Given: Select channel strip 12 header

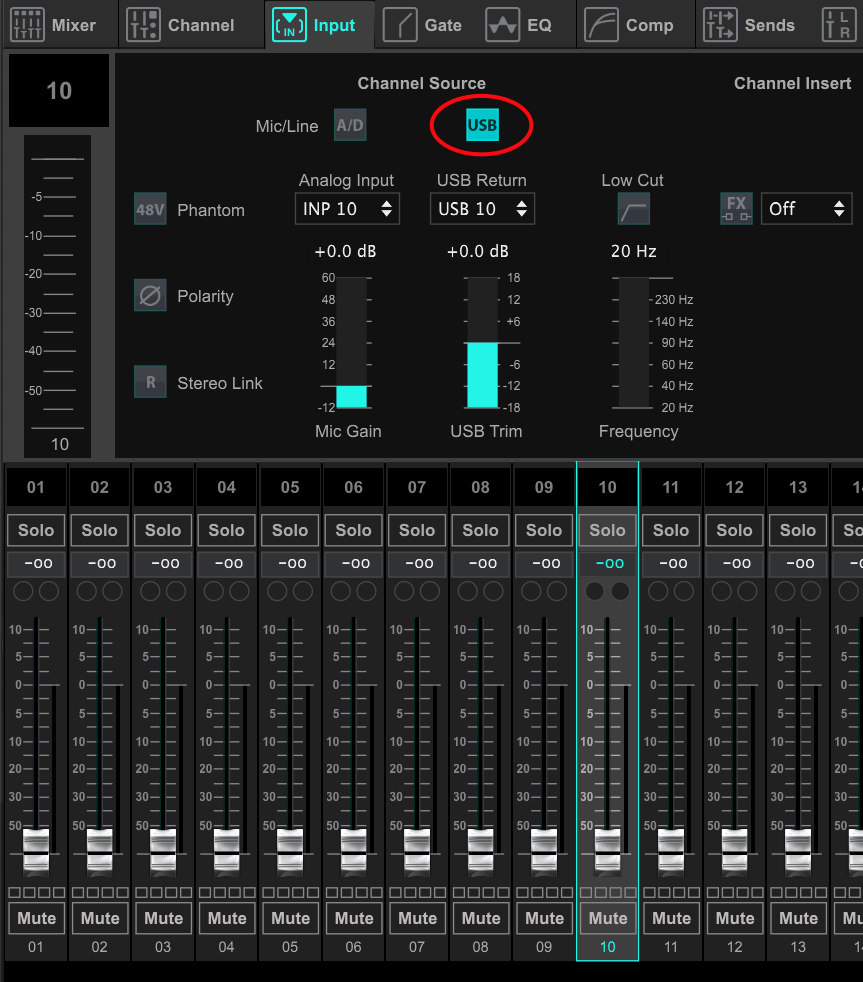Looking at the screenshot, I should click(734, 487).
